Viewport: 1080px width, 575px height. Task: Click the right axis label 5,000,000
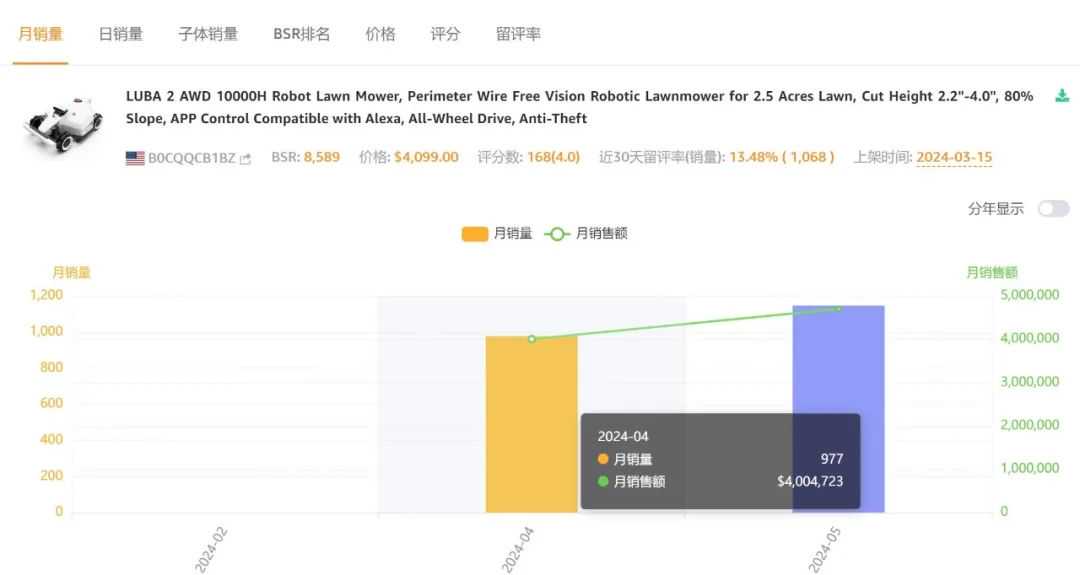click(1030, 295)
